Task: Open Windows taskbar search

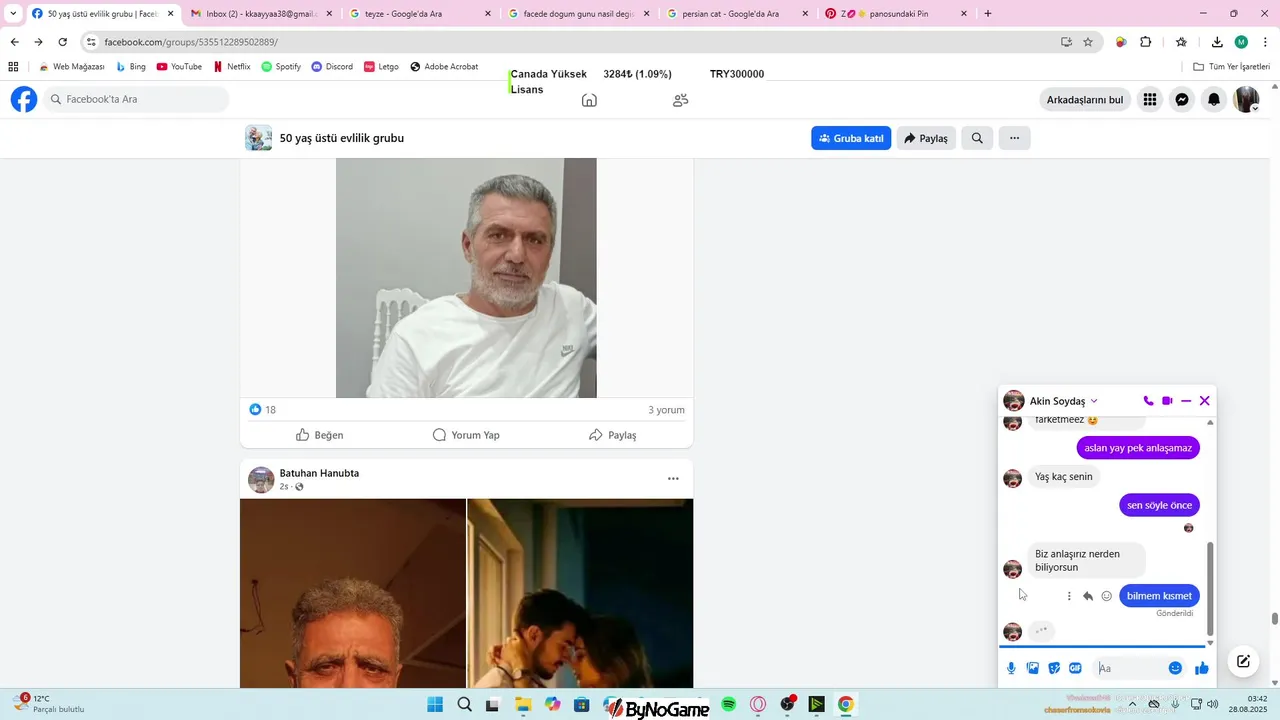Action: 464,705
